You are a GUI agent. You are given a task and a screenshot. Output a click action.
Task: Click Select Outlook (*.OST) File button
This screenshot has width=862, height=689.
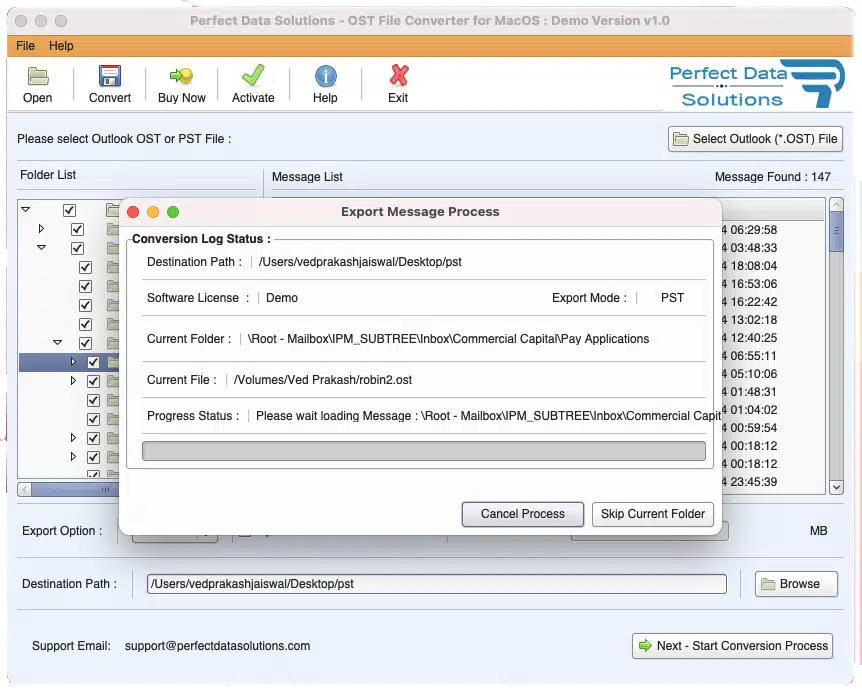[x=755, y=139]
